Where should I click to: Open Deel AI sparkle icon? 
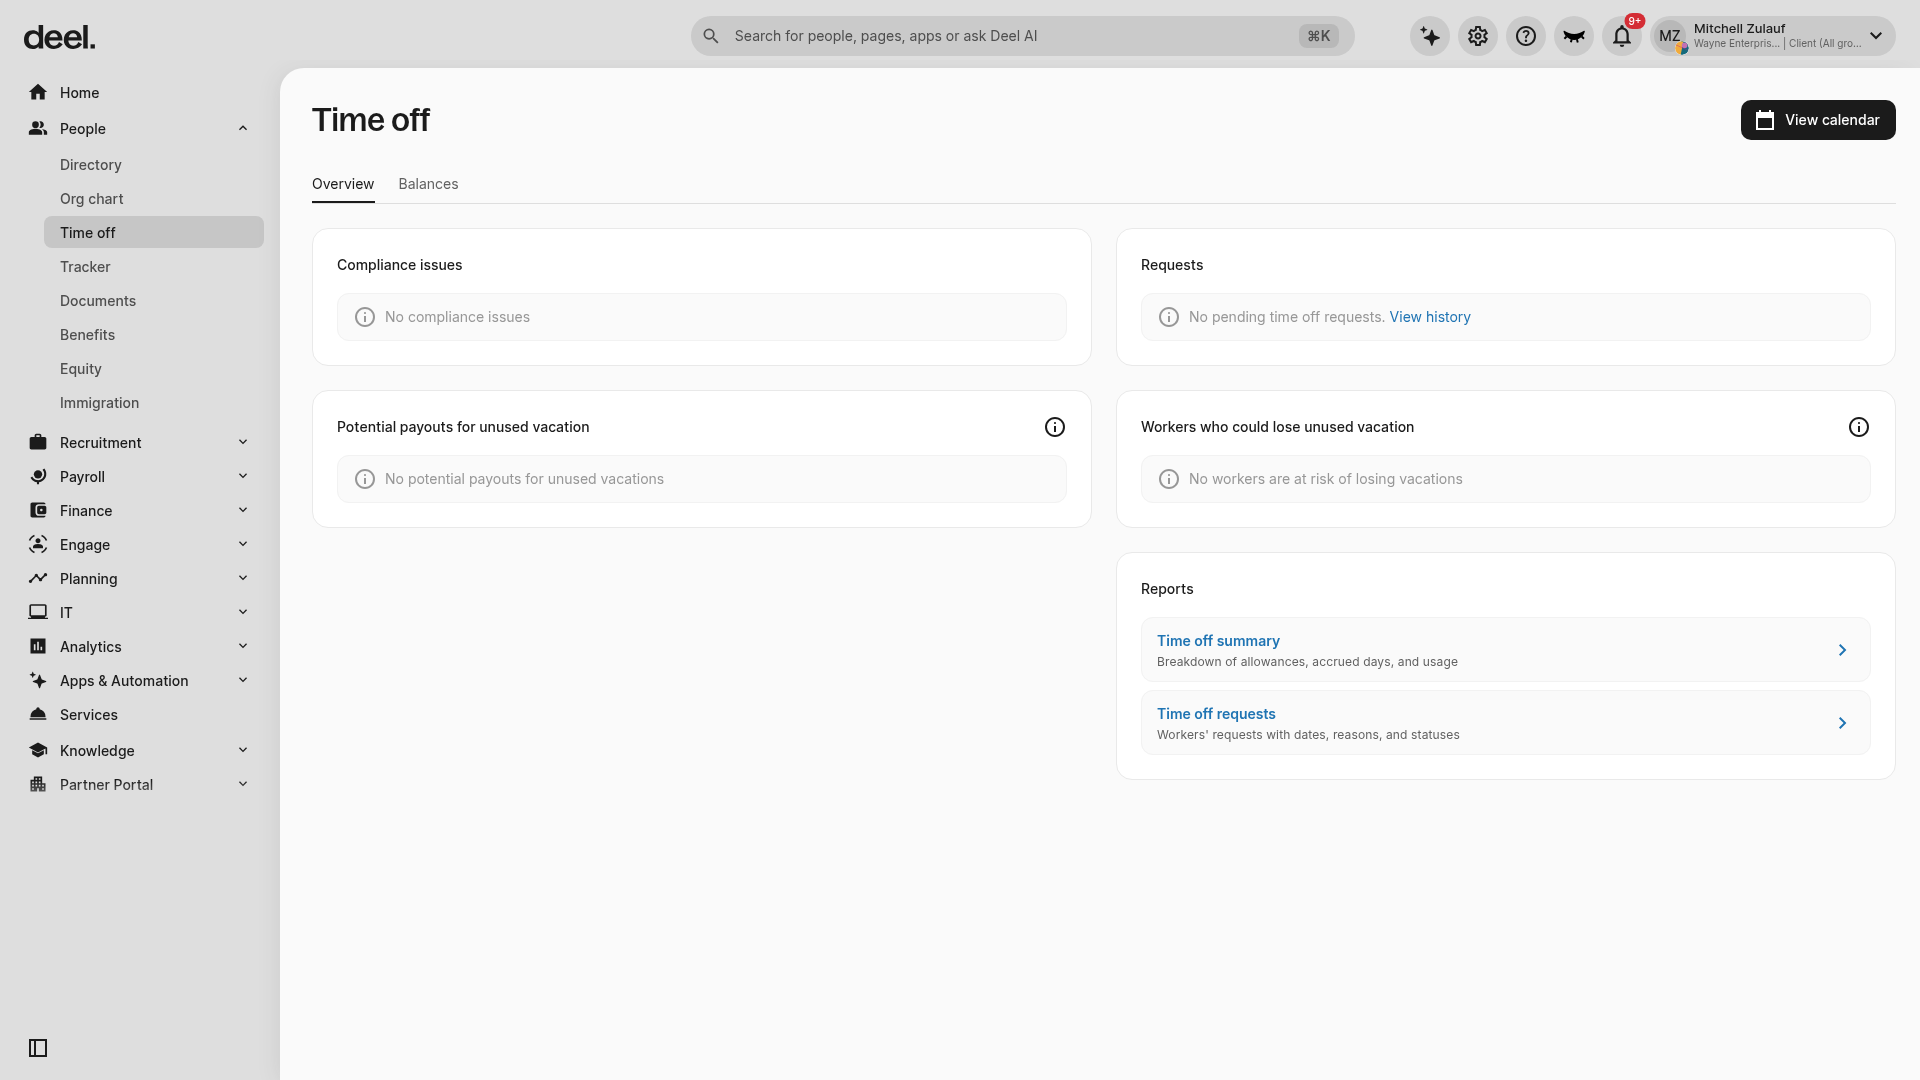1430,36
